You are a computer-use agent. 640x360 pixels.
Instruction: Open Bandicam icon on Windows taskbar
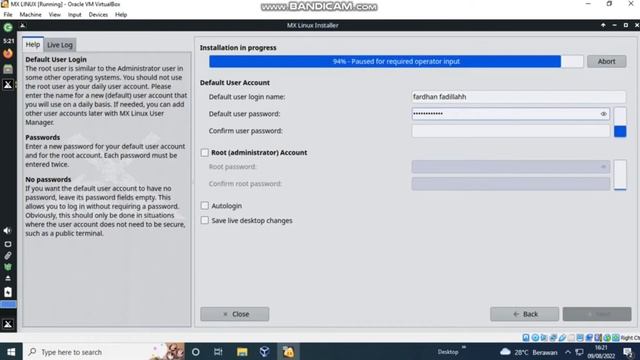click(289, 352)
